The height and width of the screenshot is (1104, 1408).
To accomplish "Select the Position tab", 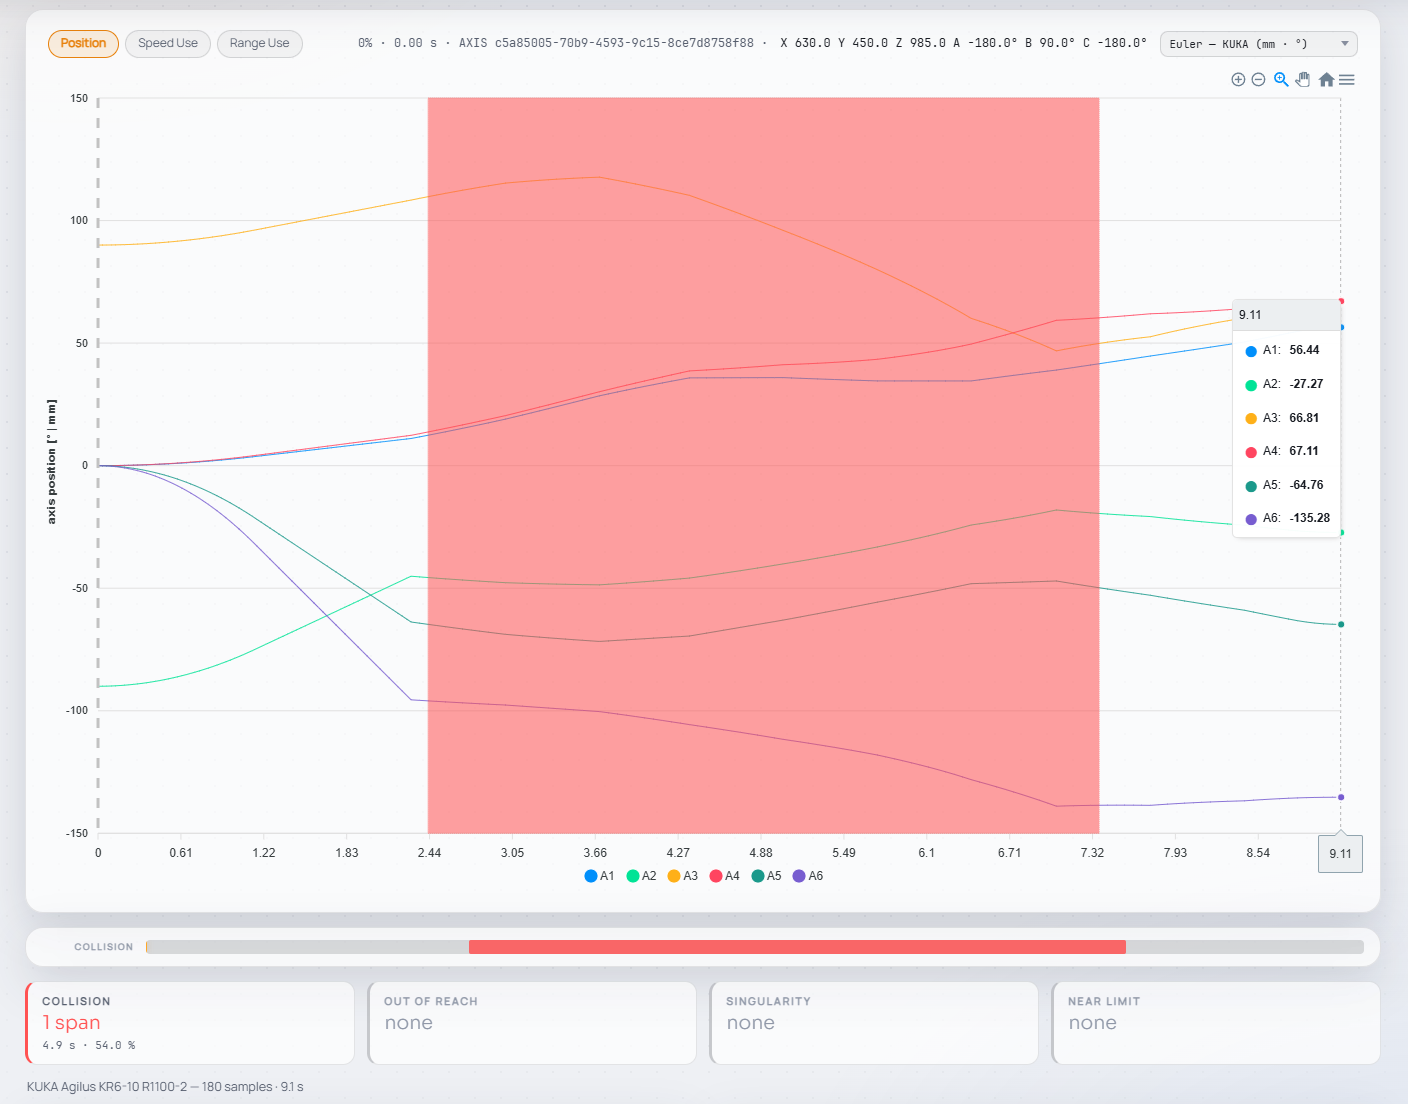I will pos(83,44).
